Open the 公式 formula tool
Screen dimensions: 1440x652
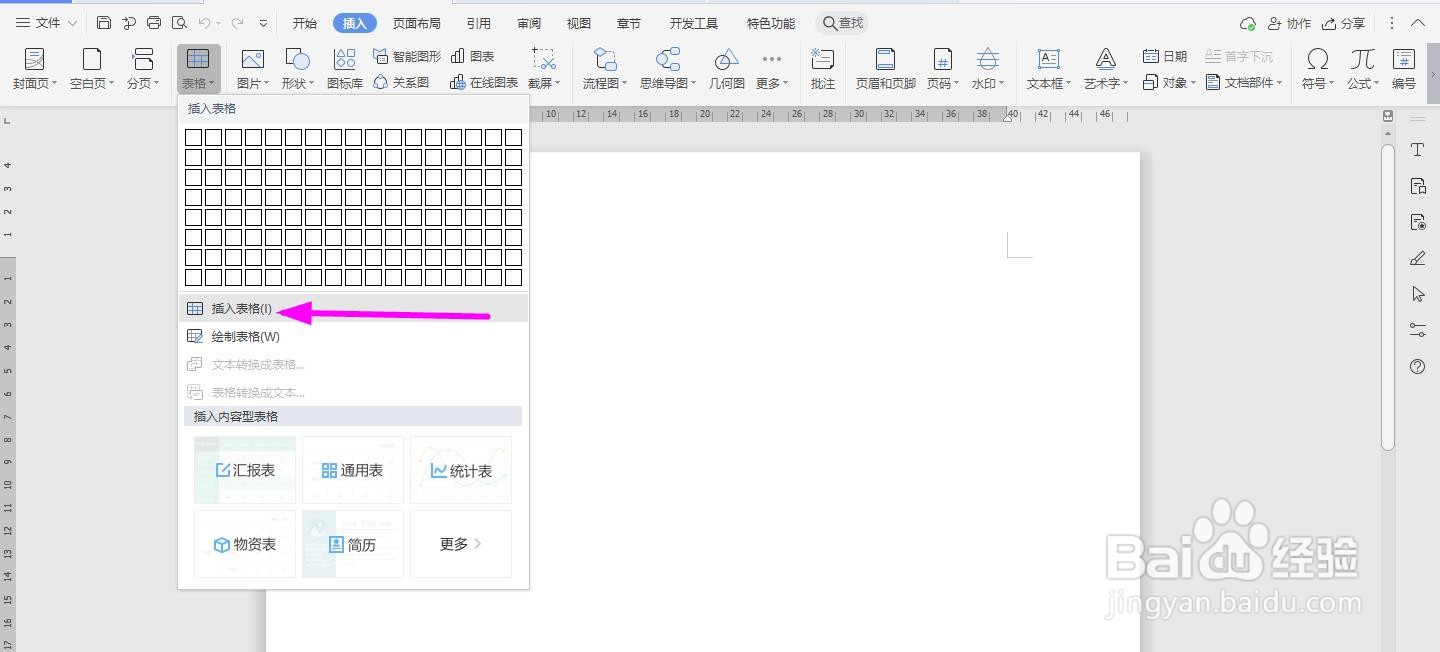click(x=1360, y=68)
